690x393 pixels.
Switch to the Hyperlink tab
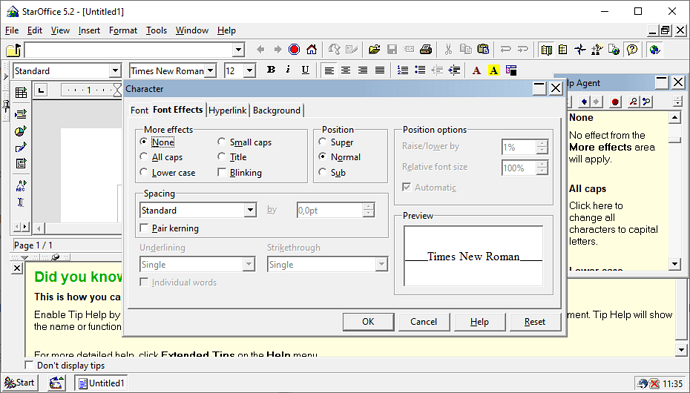(x=227, y=110)
